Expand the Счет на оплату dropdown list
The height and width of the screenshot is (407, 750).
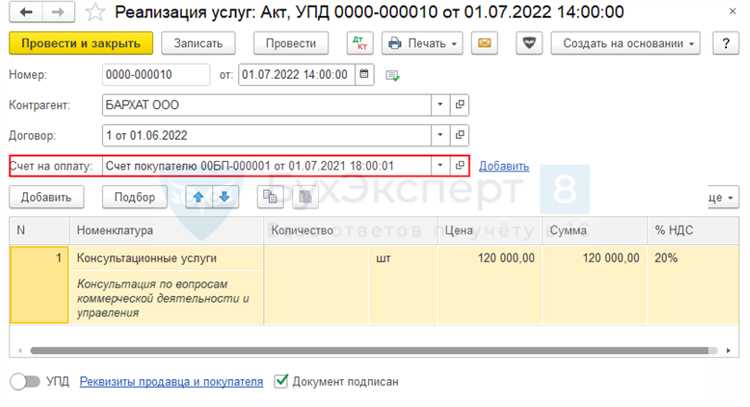[x=440, y=166]
